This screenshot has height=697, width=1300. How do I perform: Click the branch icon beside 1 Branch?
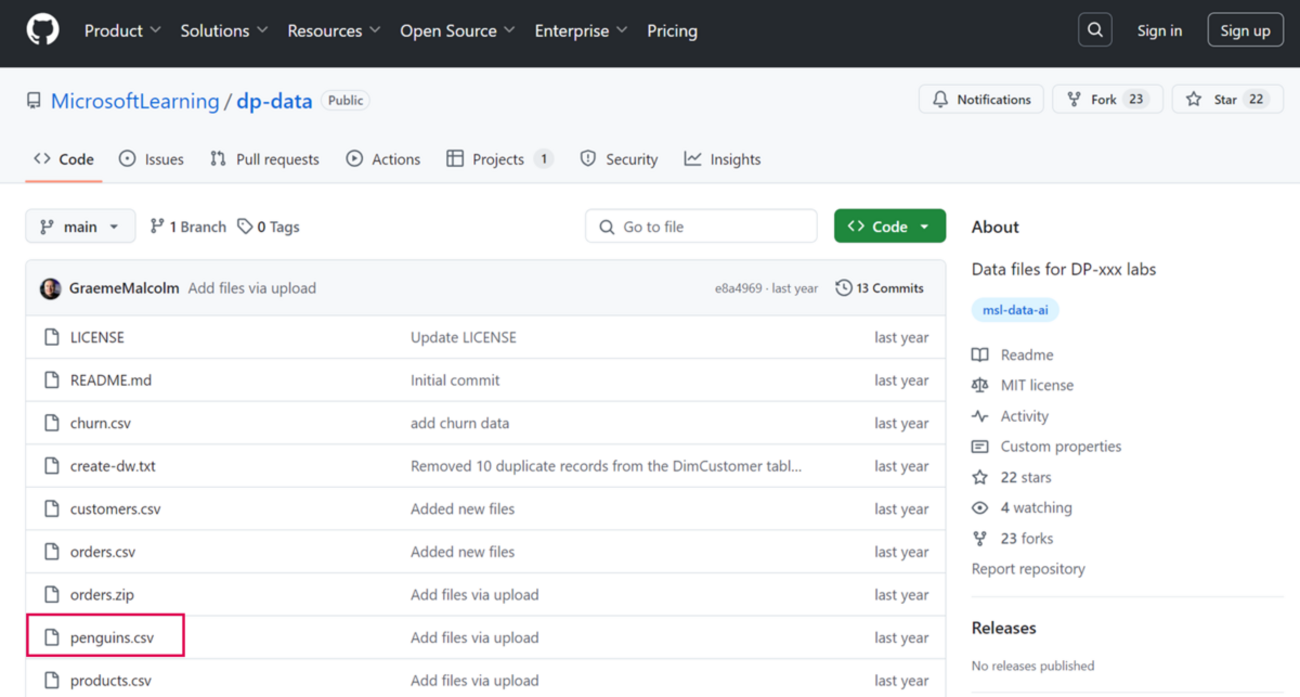coord(157,227)
